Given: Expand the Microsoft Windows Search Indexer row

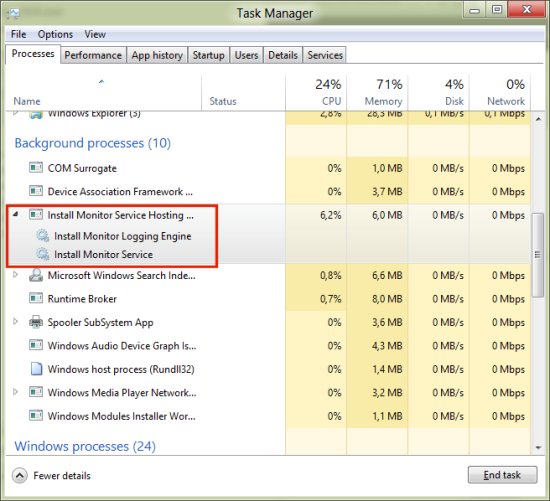Looking at the screenshot, I should click(15, 275).
